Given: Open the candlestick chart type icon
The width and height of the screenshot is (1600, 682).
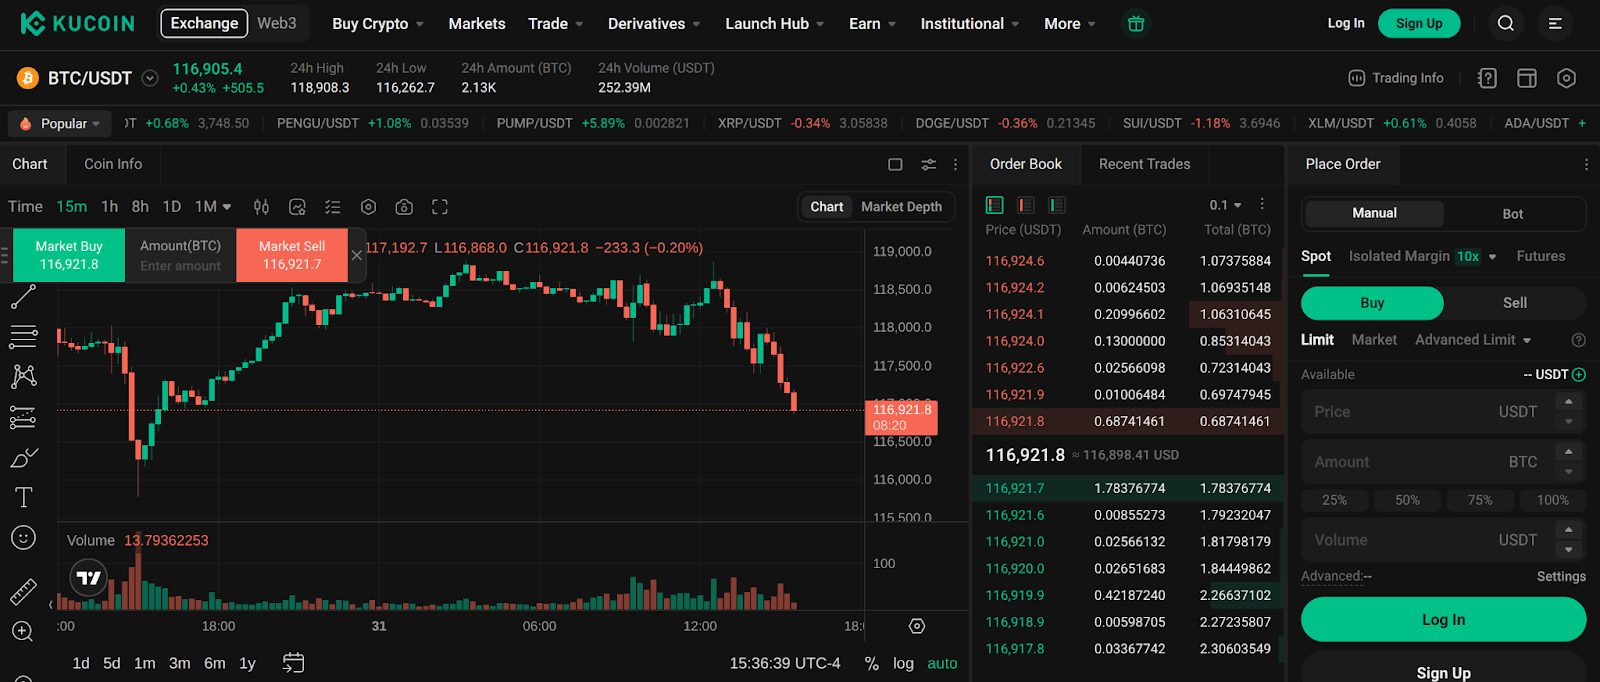Looking at the screenshot, I should coord(261,207).
